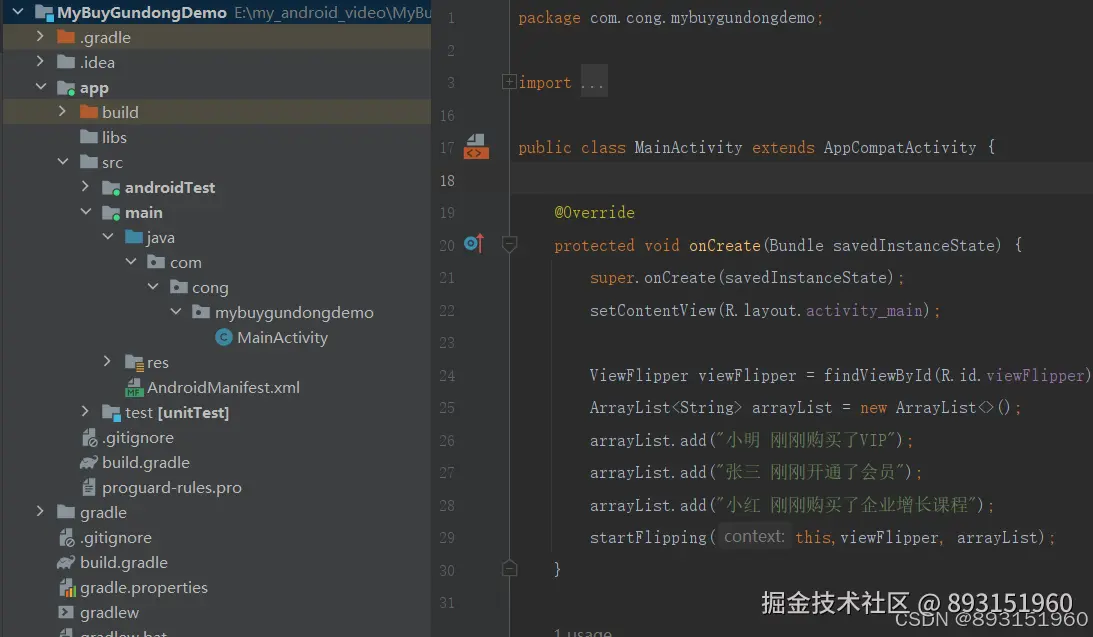Collapse the app module chevron

click(40, 86)
